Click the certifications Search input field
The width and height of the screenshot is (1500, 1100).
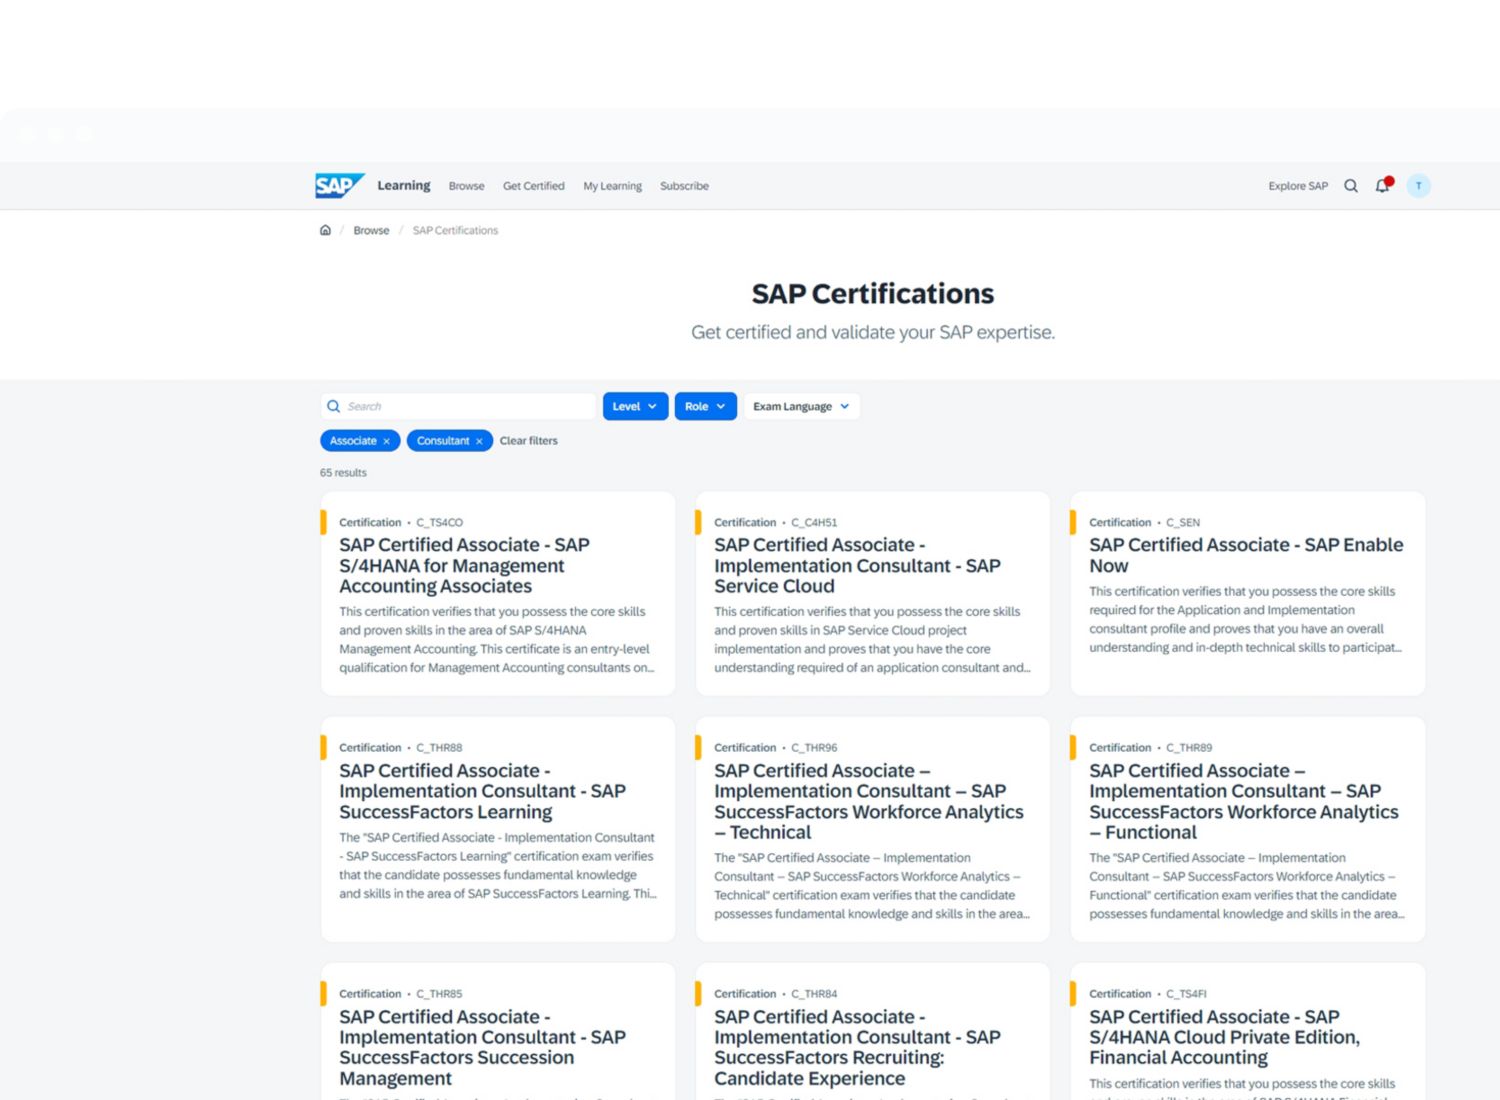[x=465, y=406]
